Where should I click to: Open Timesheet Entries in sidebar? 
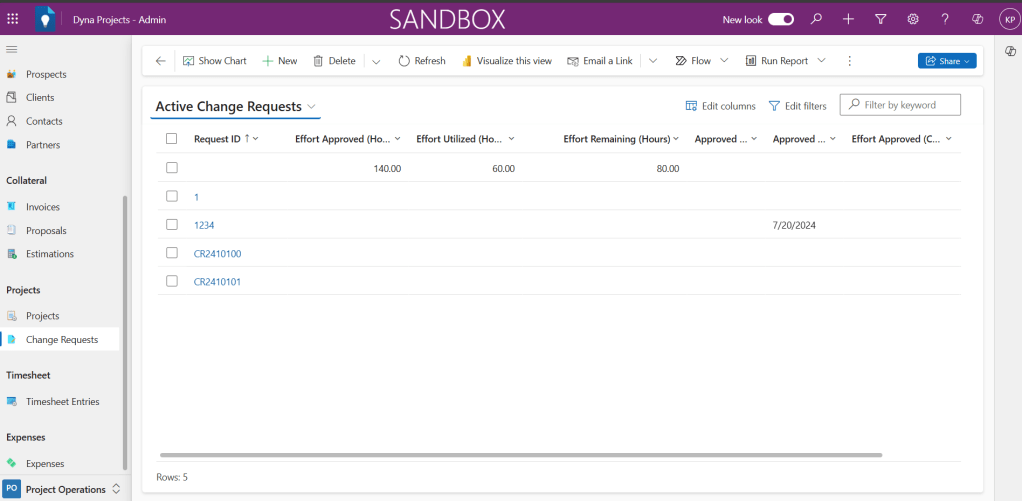[x=62, y=402]
